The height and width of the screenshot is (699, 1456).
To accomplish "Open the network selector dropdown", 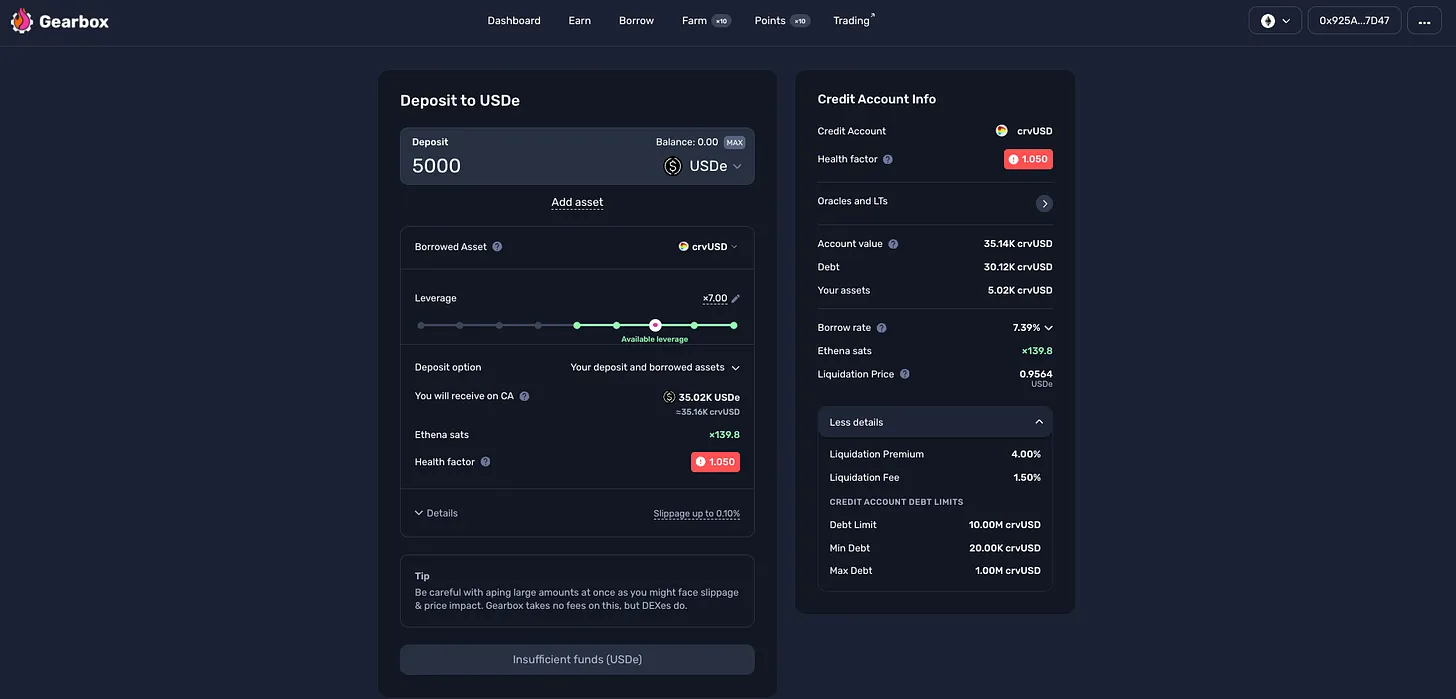I will (x=1275, y=21).
